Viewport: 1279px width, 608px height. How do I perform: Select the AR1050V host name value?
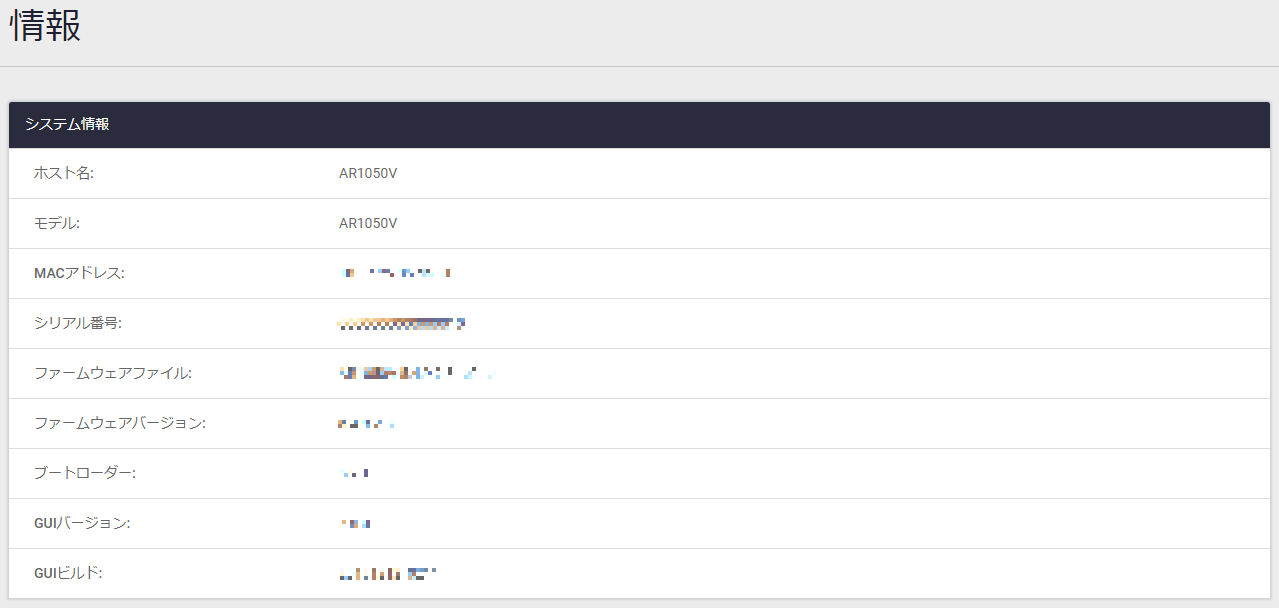pyautogui.click(x=368, y=173)
